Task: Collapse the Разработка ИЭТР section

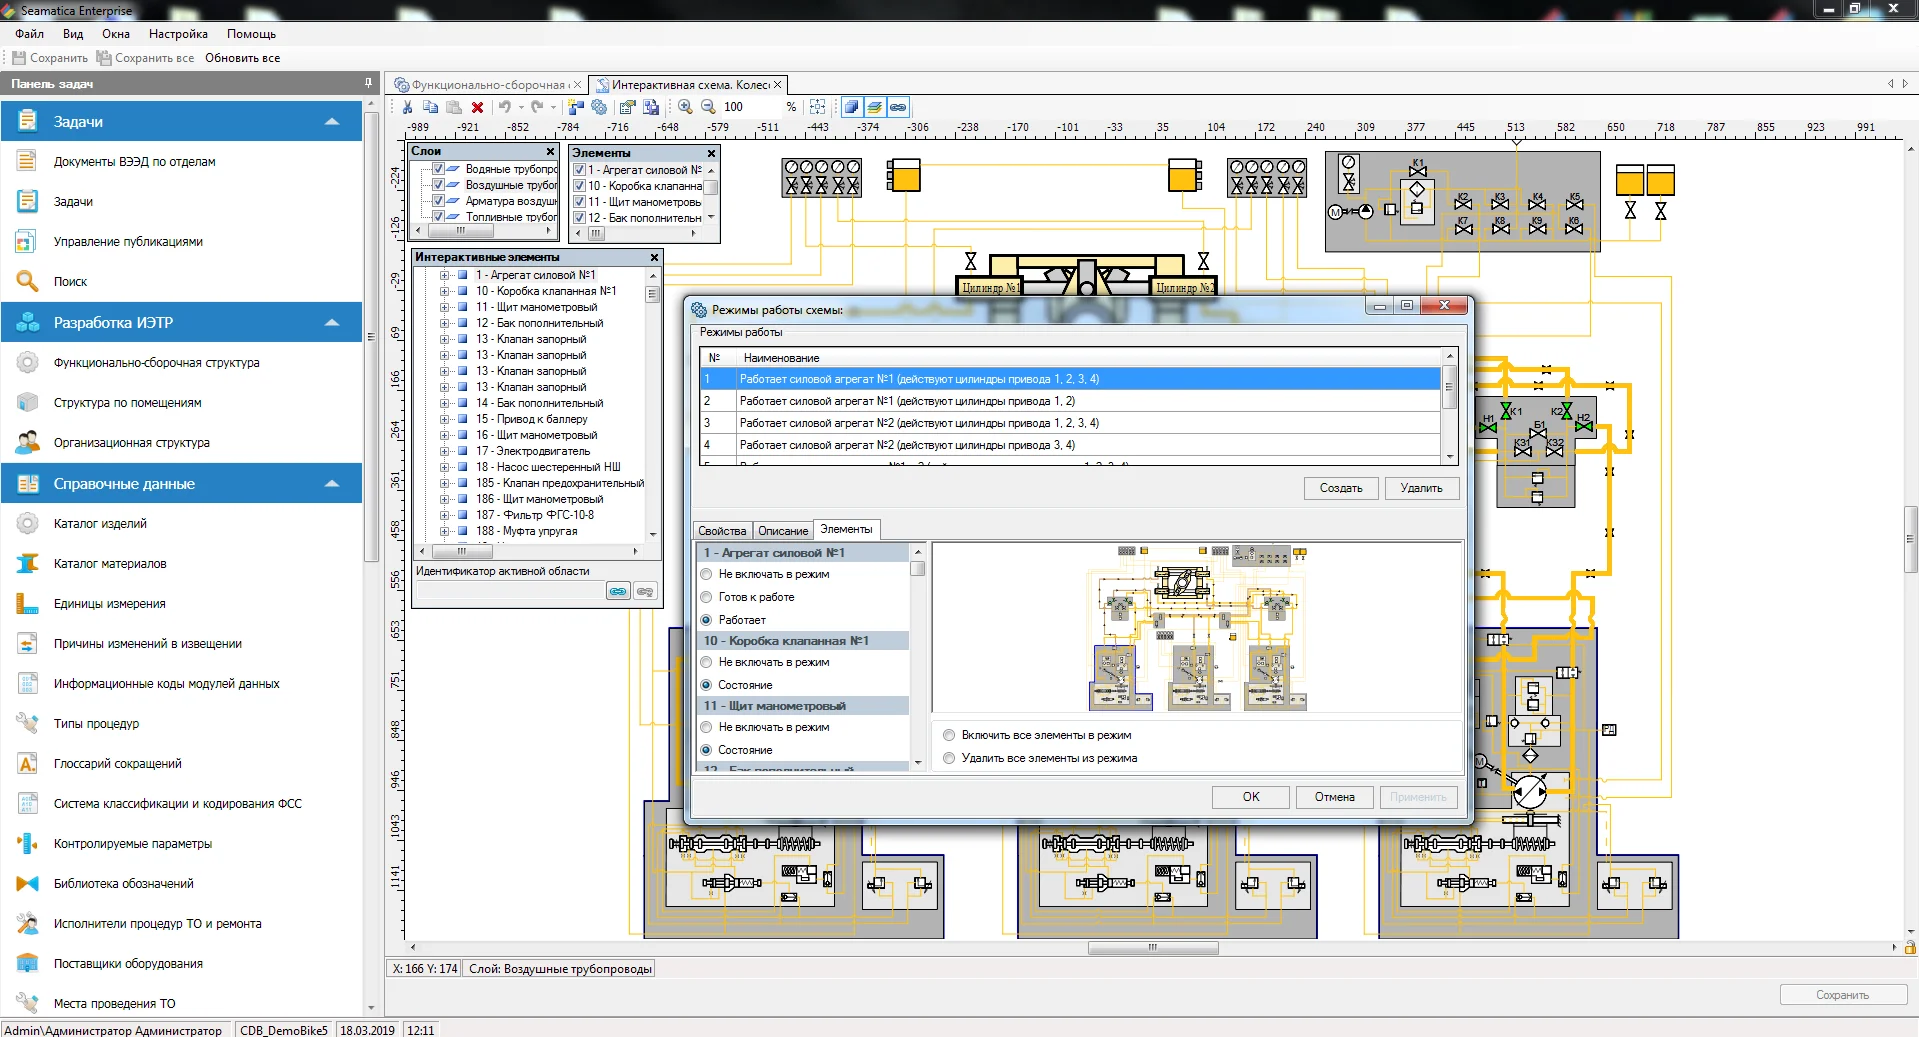Action: [332, 323]
